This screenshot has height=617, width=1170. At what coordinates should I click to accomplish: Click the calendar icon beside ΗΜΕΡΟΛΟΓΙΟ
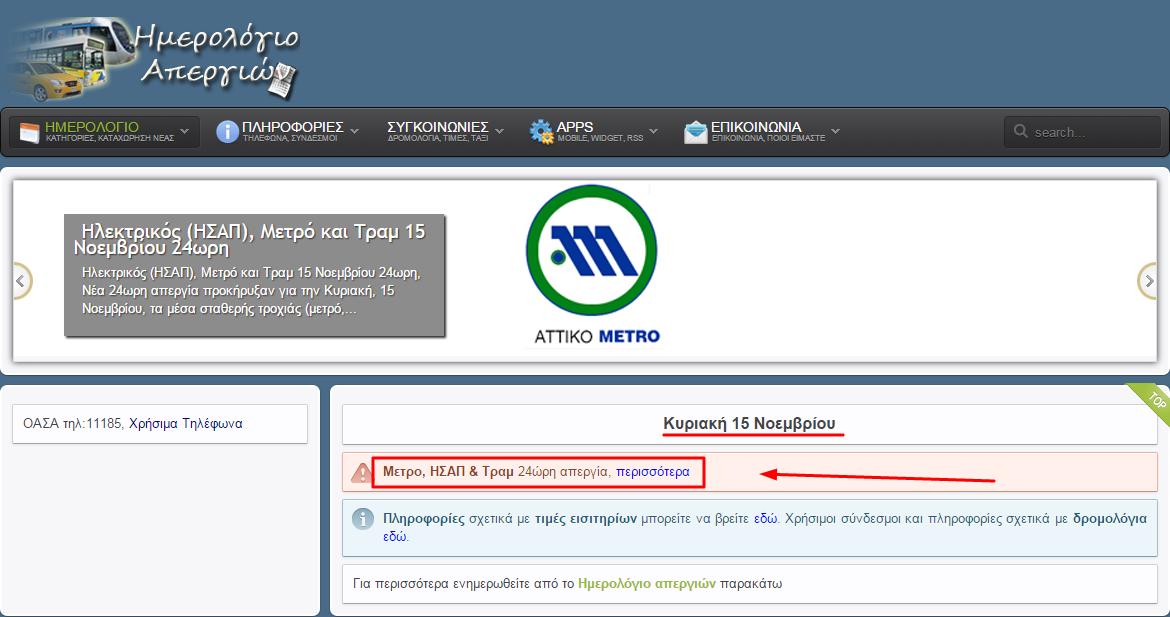(x=29, y=132)
